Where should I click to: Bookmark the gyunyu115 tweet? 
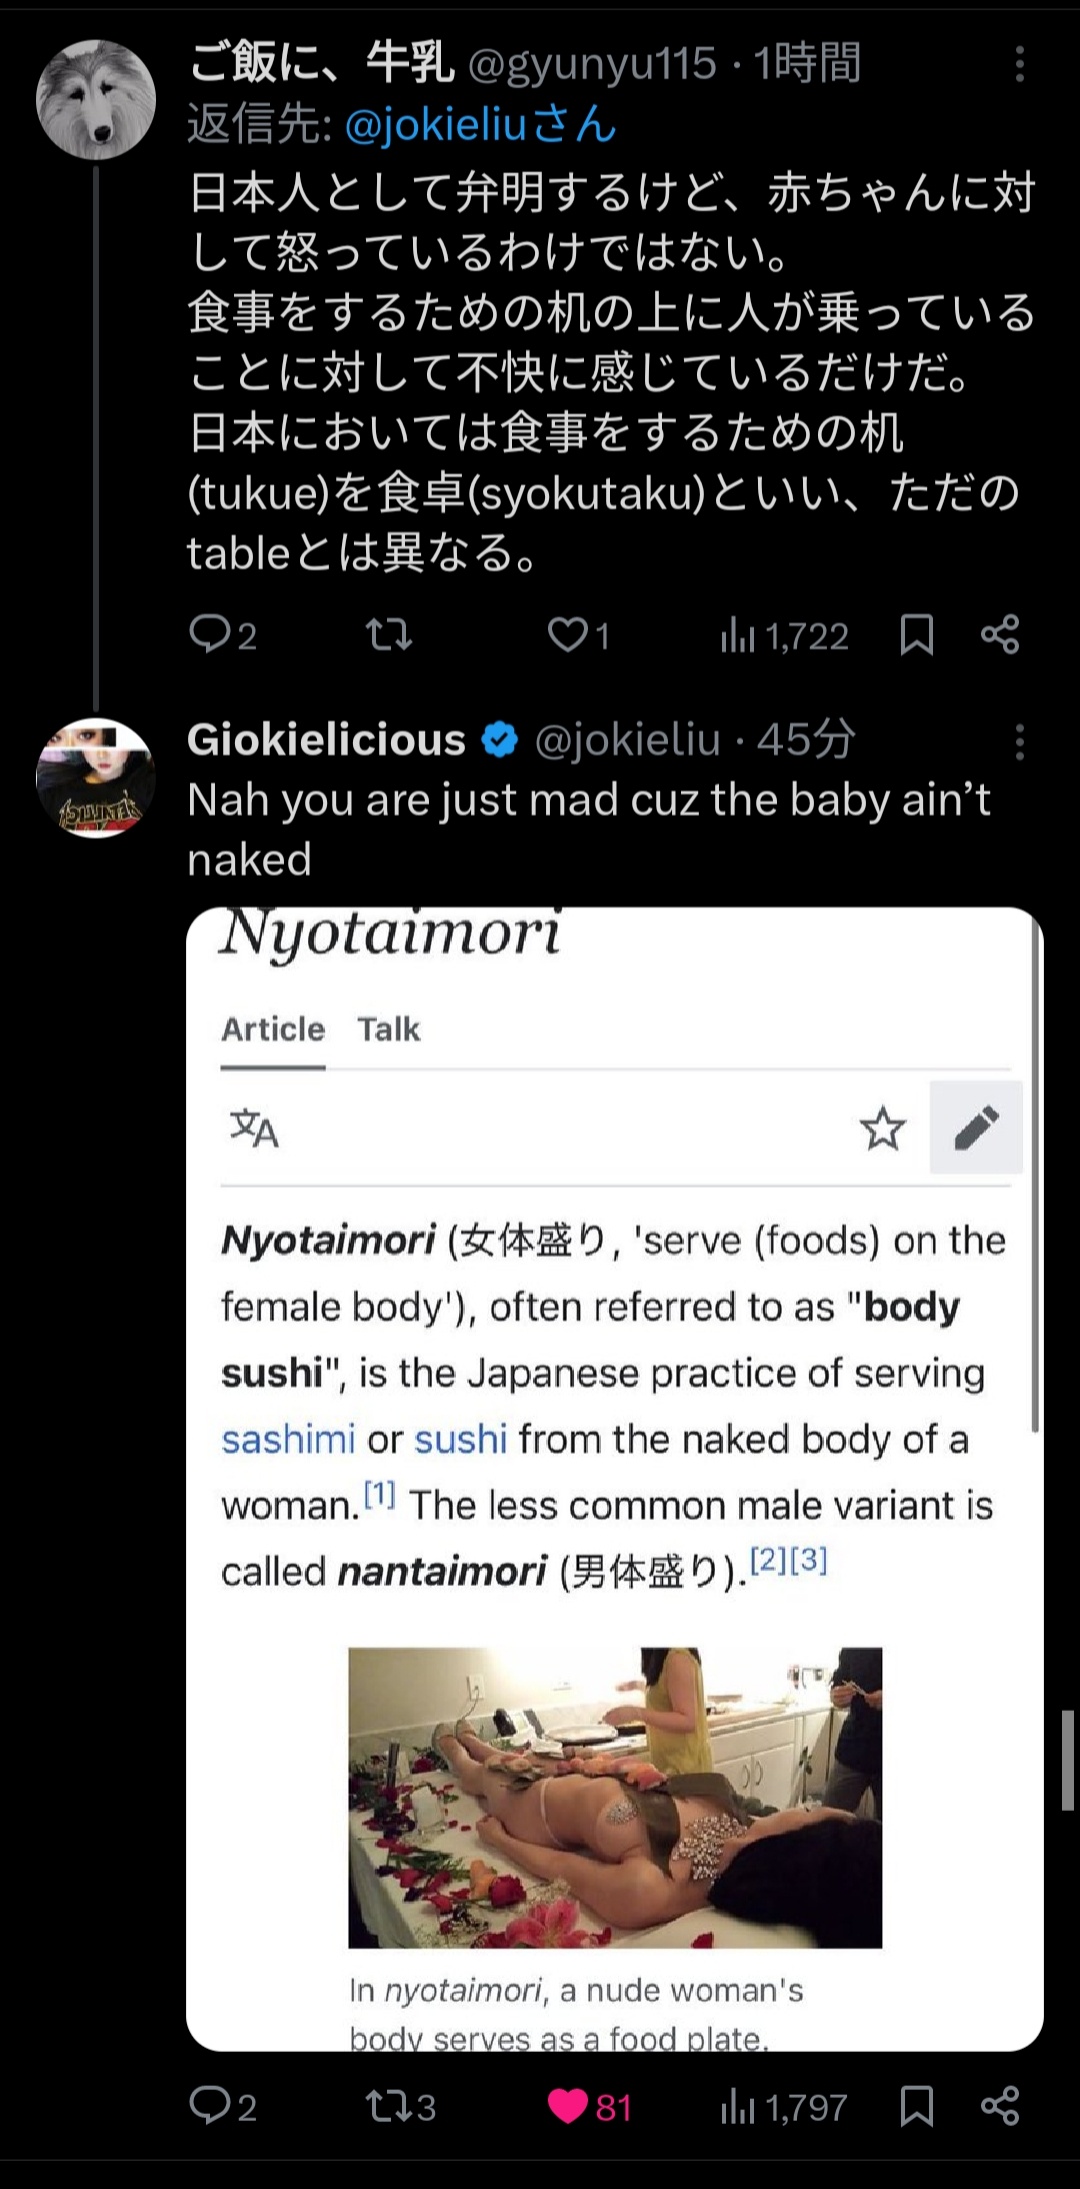point(916,634)
